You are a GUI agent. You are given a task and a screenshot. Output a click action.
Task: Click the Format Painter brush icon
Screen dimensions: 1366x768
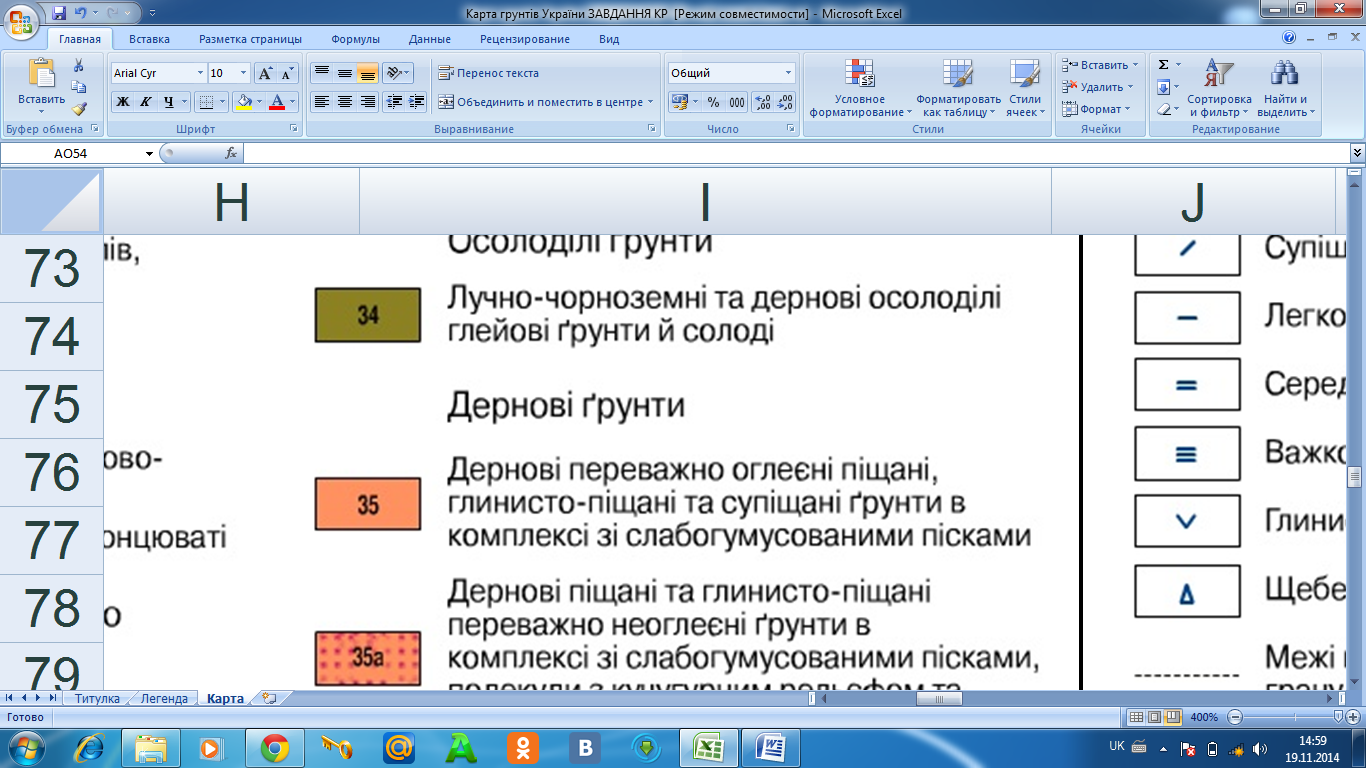[79, 109]
